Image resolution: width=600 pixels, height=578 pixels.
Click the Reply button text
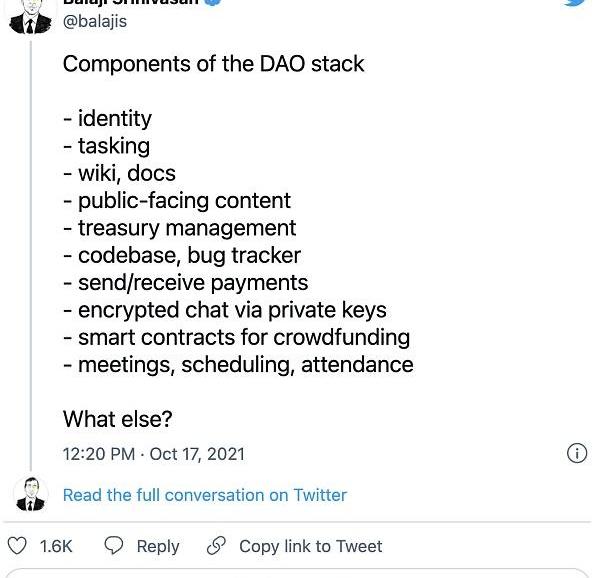(x=158, y=546)
